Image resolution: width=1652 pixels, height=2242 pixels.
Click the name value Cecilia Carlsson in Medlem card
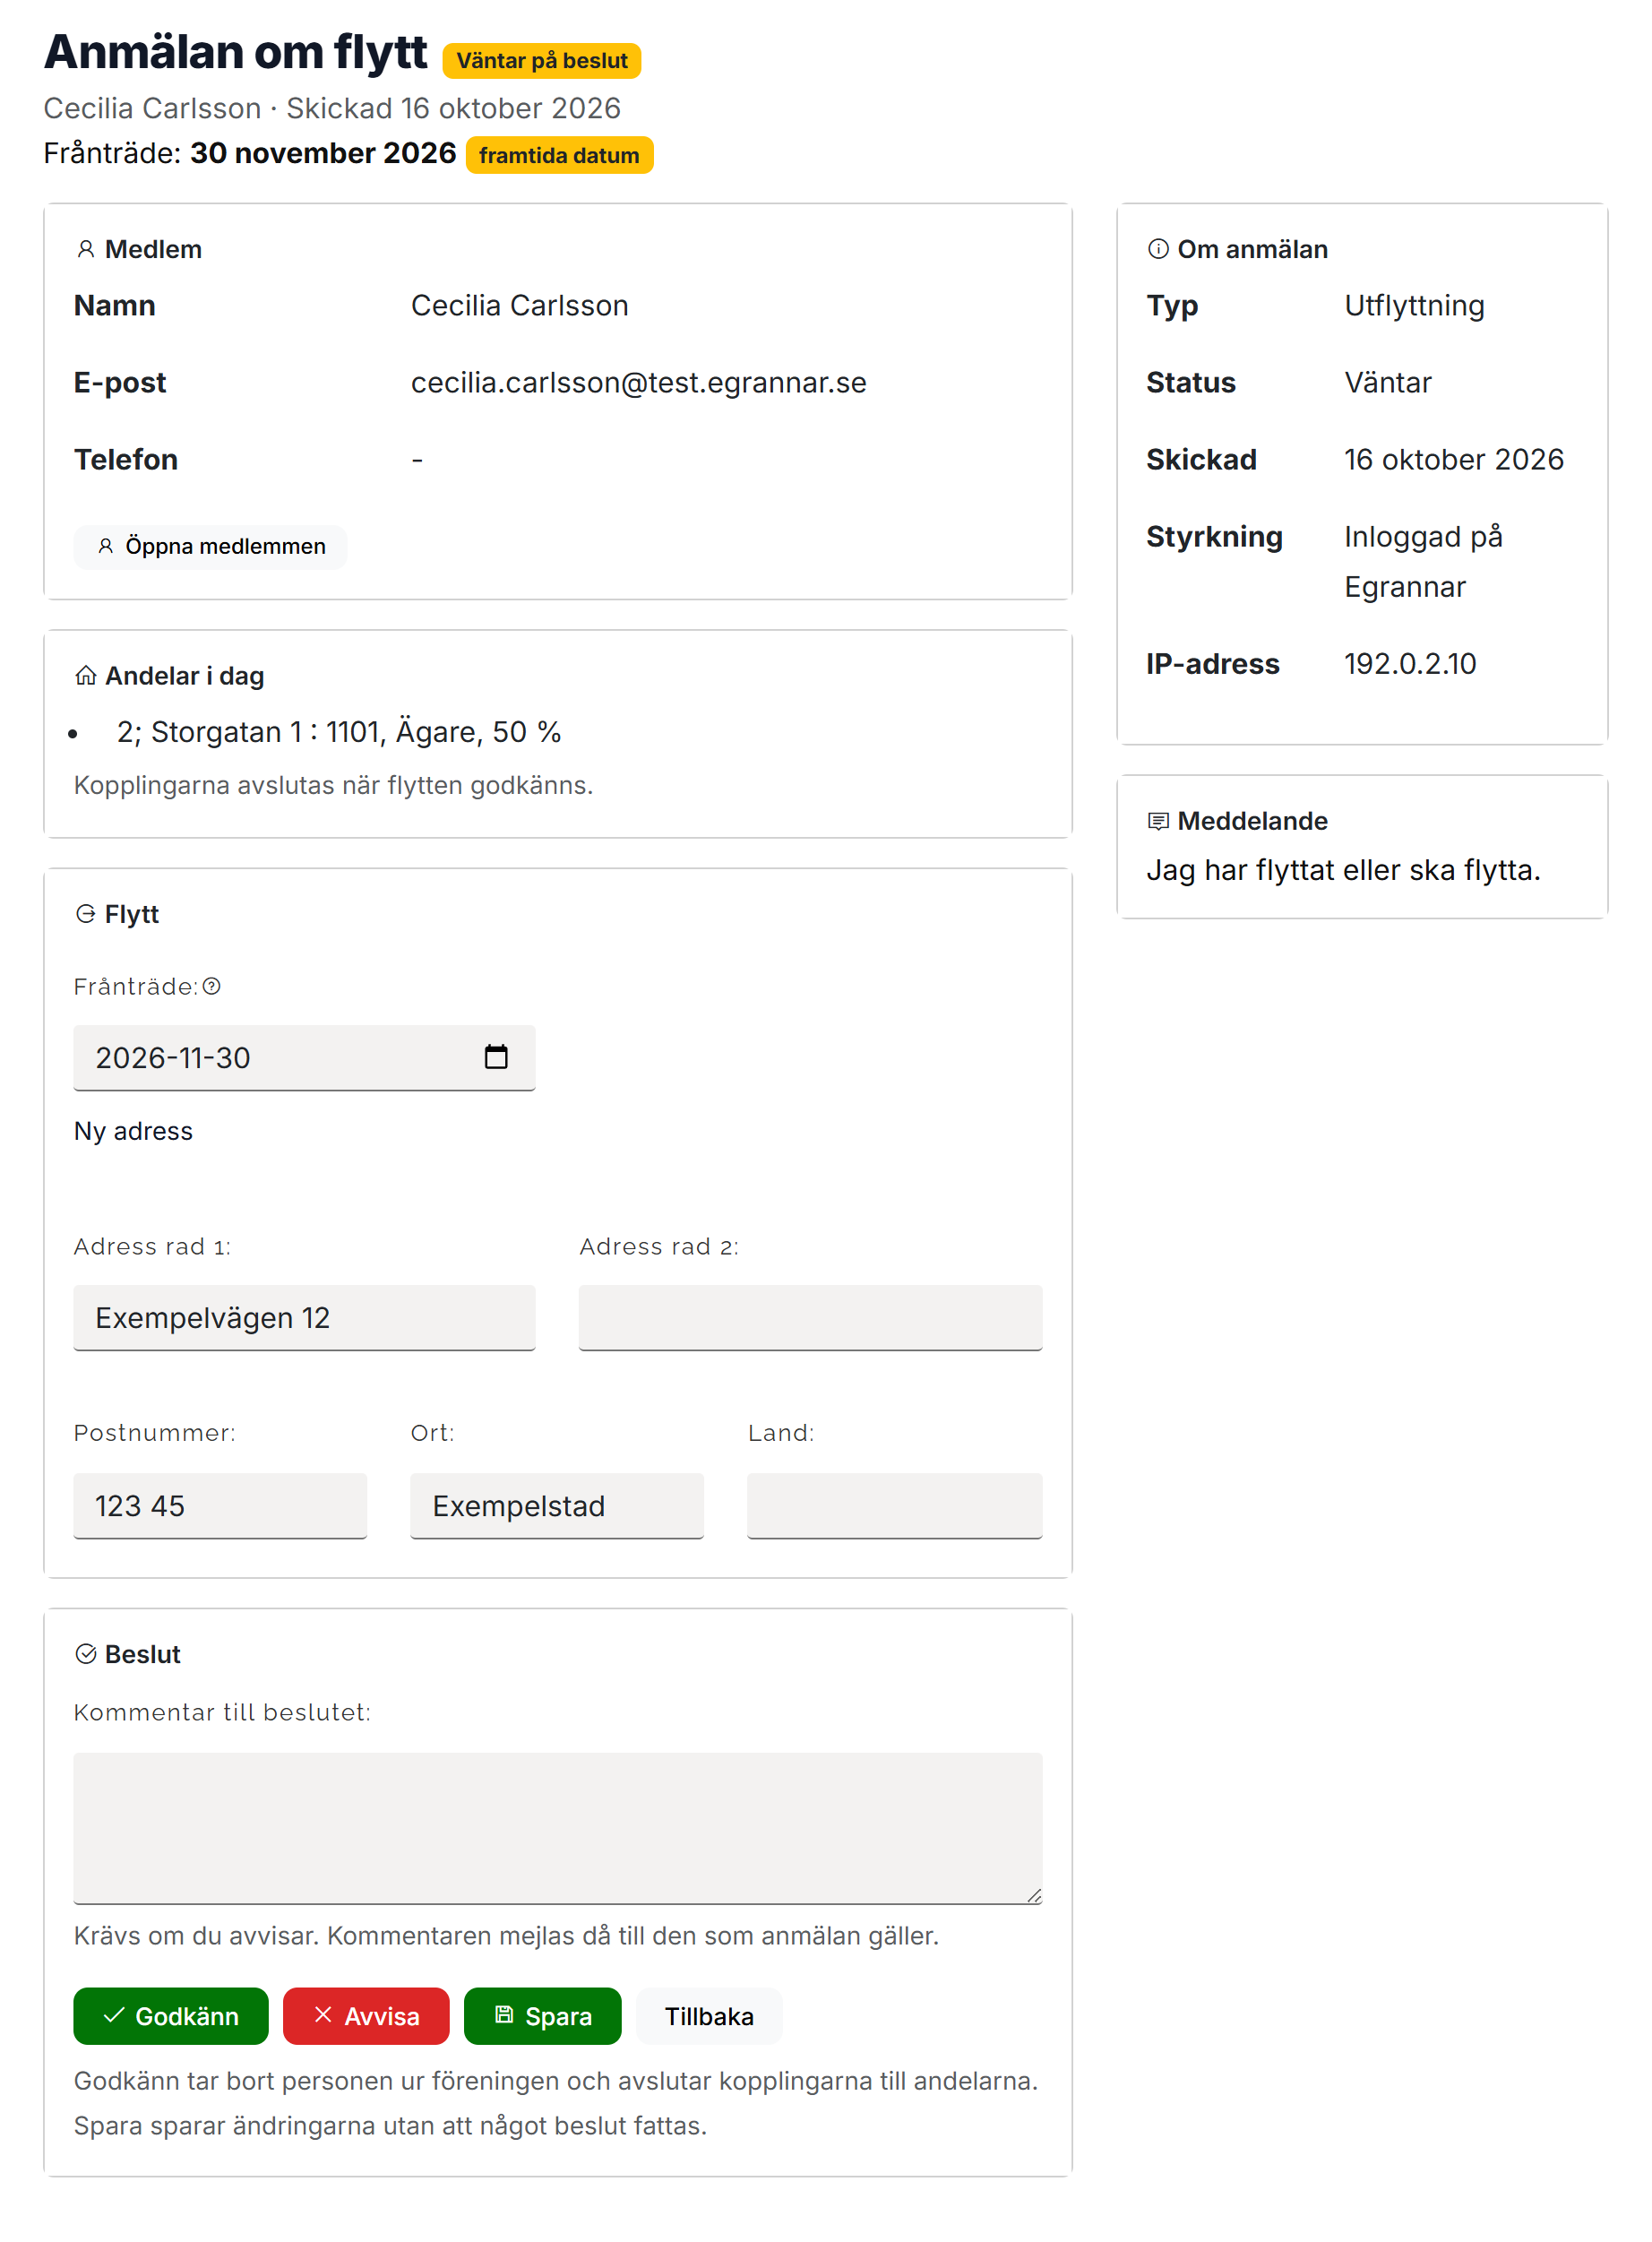[520, 306]
